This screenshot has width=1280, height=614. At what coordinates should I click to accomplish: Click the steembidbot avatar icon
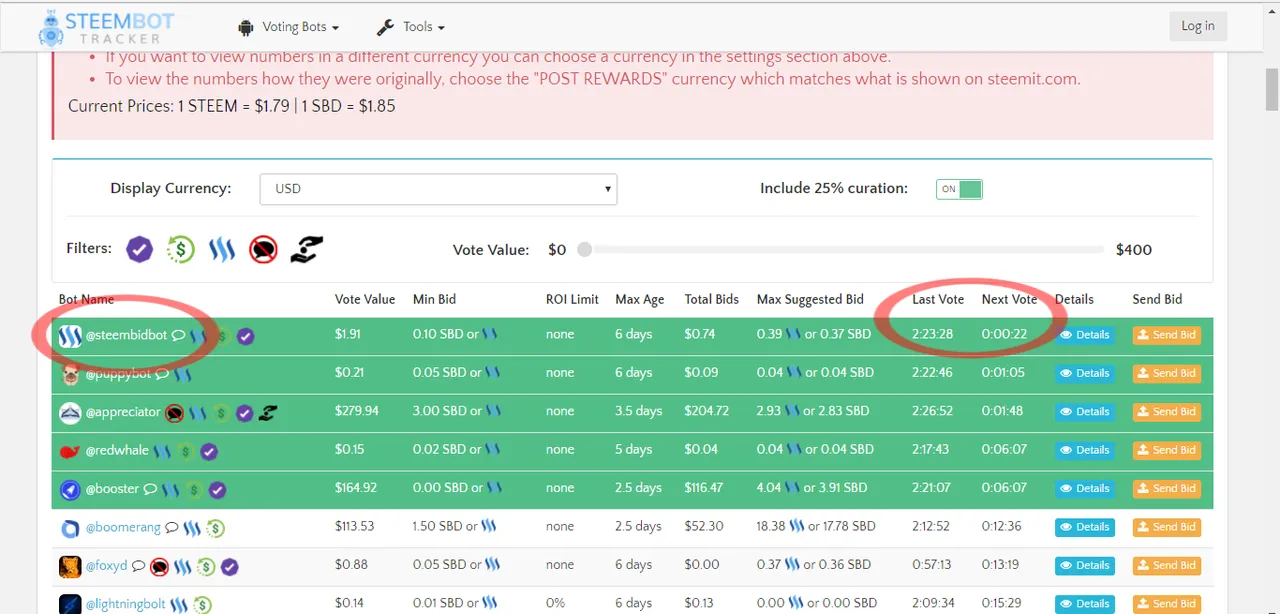point(70,335)
